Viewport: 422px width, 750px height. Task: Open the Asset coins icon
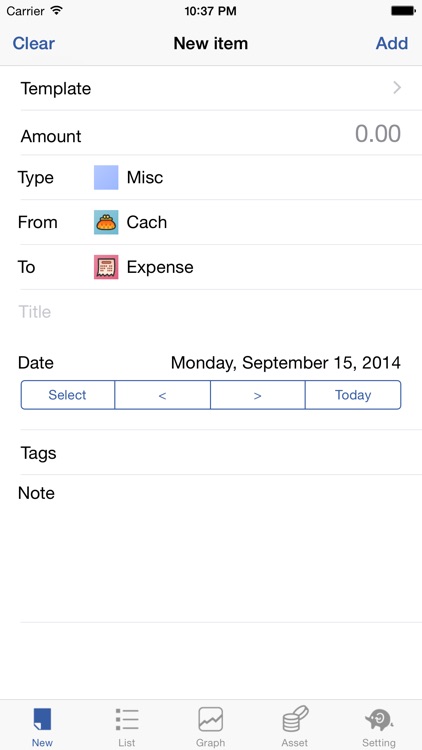(x=295, y=719)
